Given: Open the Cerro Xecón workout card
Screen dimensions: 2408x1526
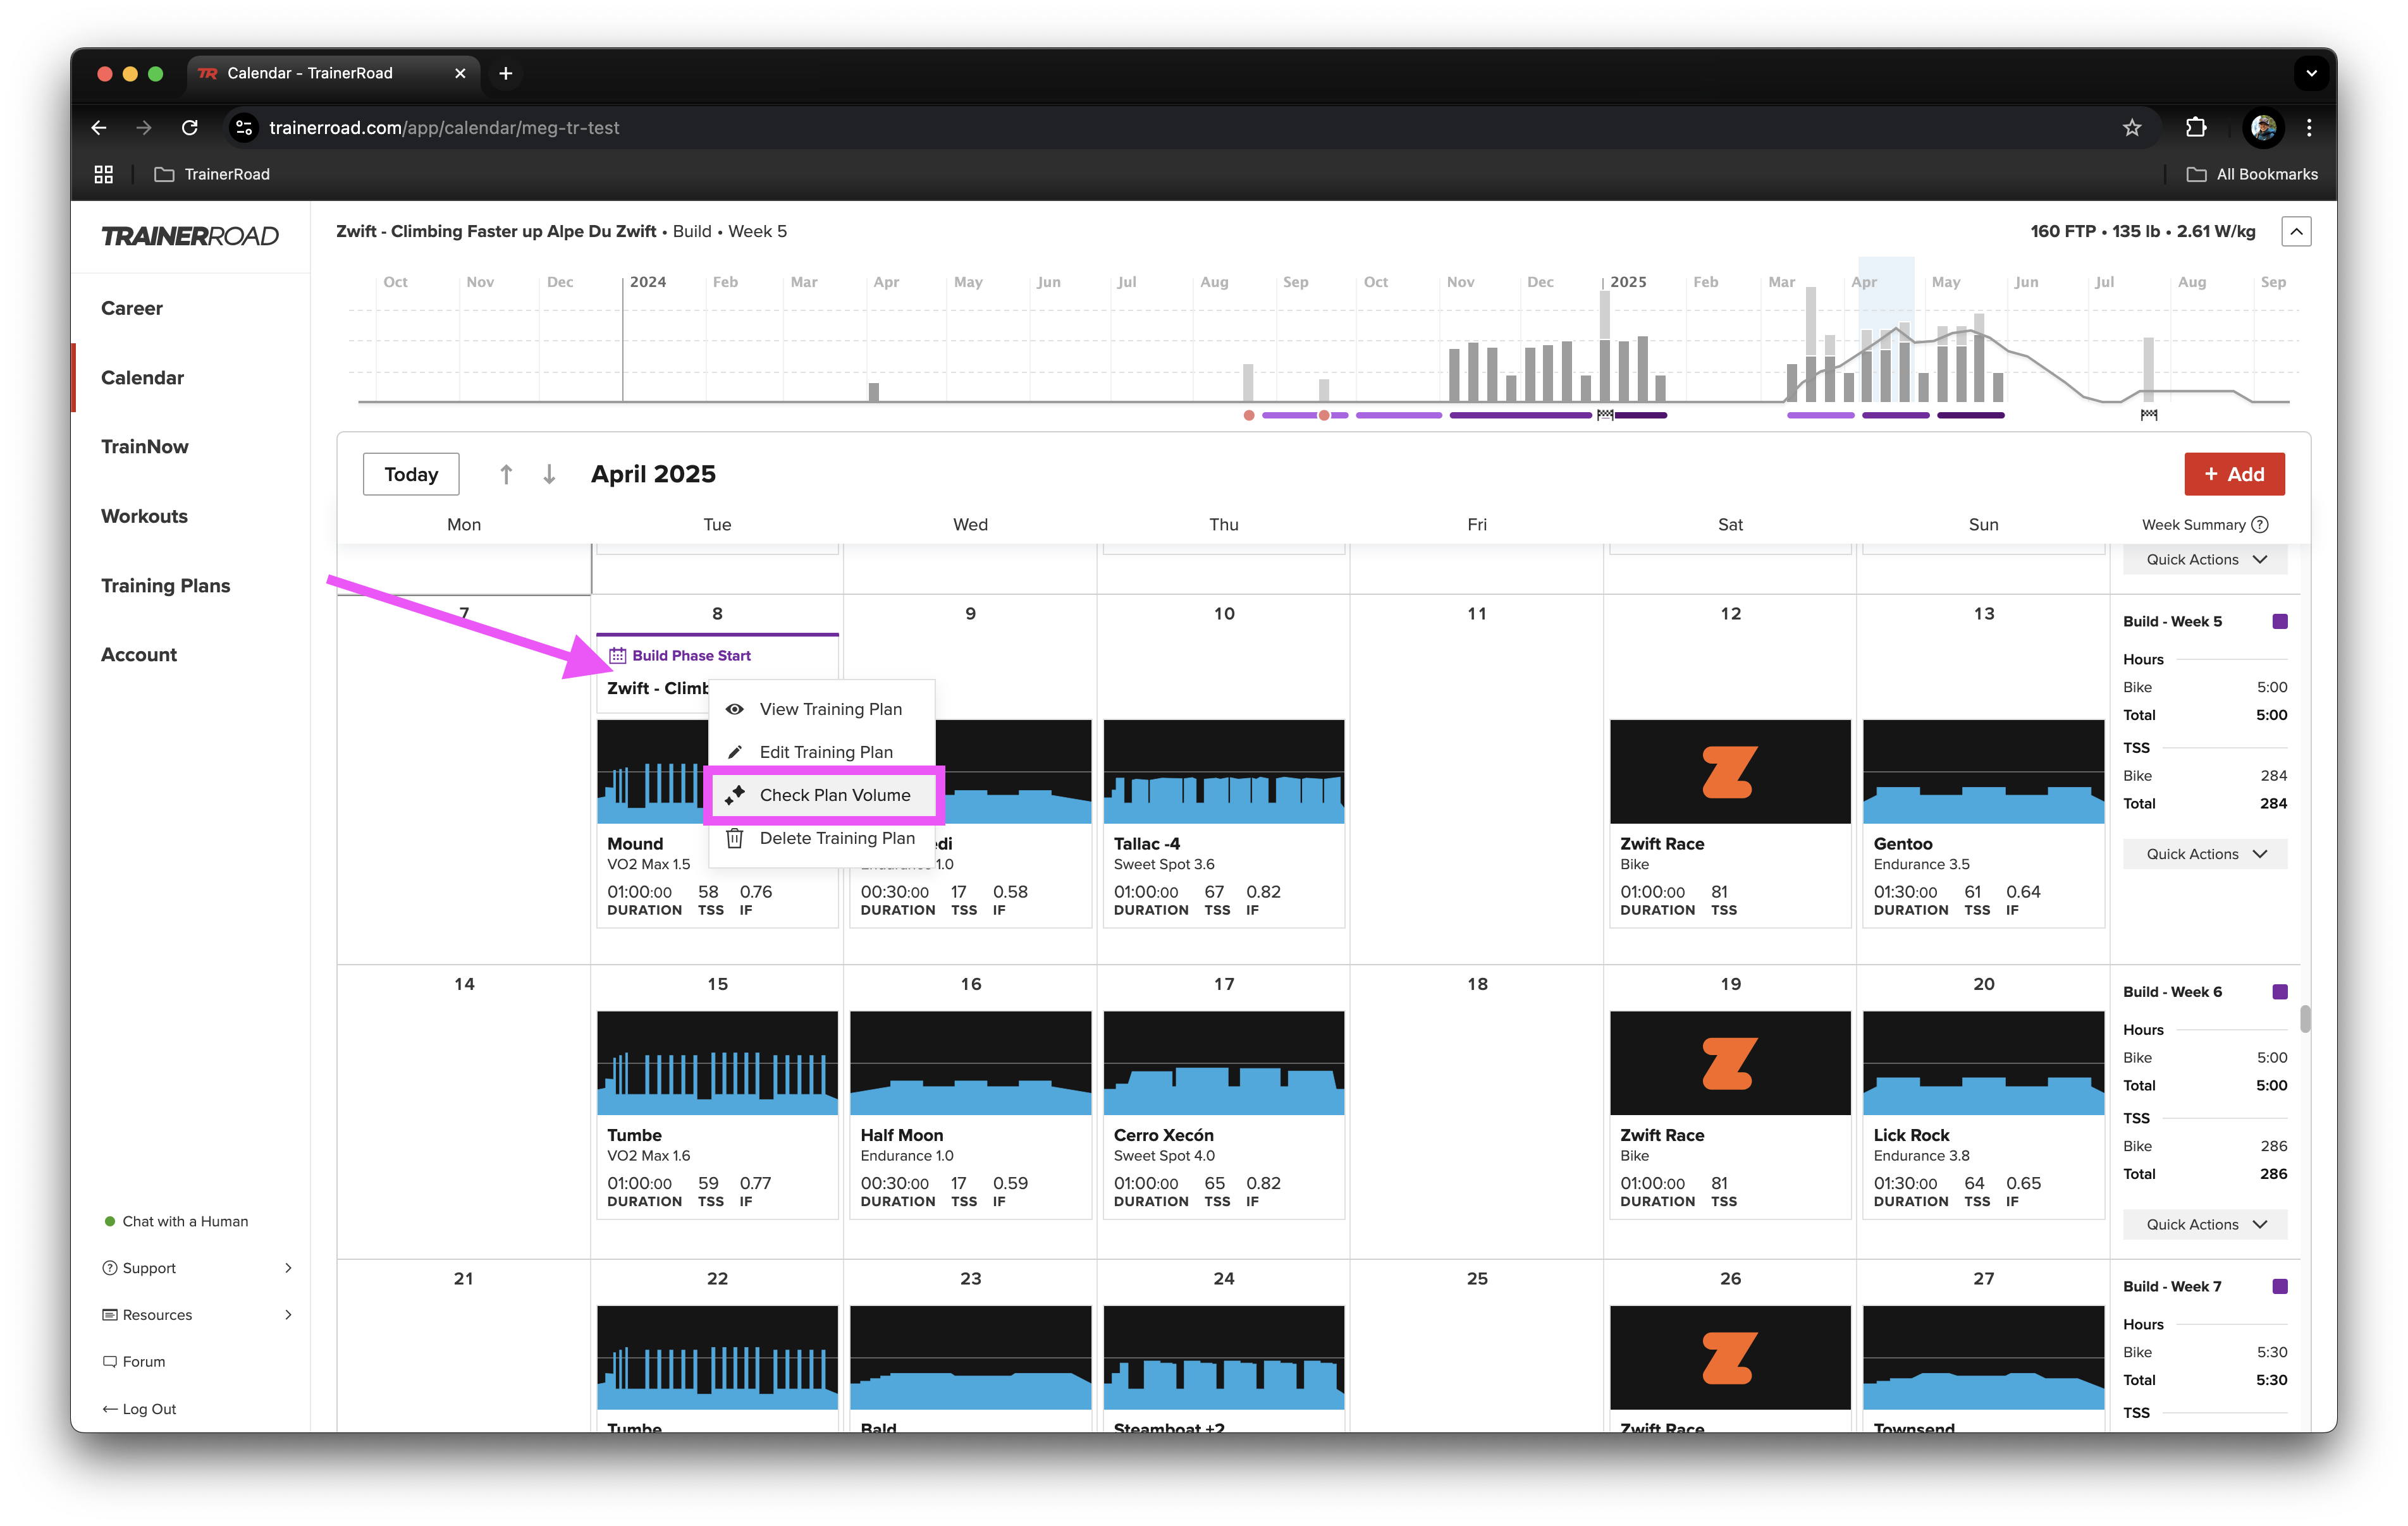Looking at the screenshot, I should 1223,1114.
